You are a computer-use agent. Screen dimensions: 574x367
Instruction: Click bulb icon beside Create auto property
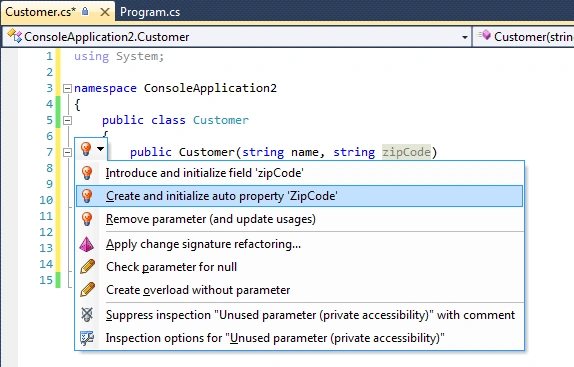(x=87, y=196)
